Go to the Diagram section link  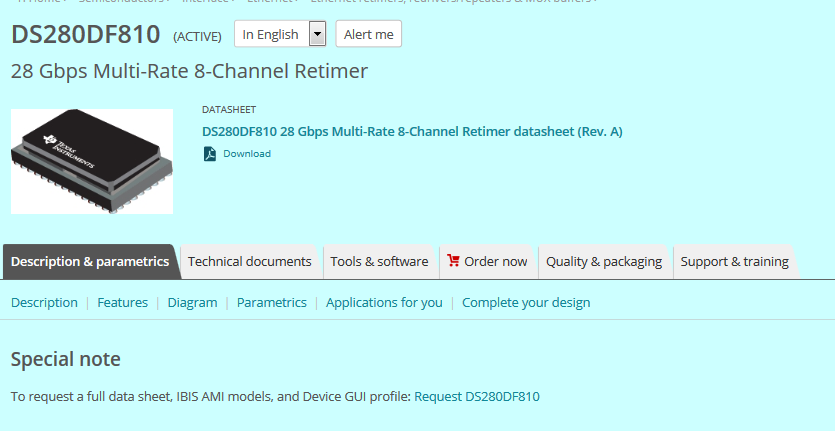coord(192,302)
